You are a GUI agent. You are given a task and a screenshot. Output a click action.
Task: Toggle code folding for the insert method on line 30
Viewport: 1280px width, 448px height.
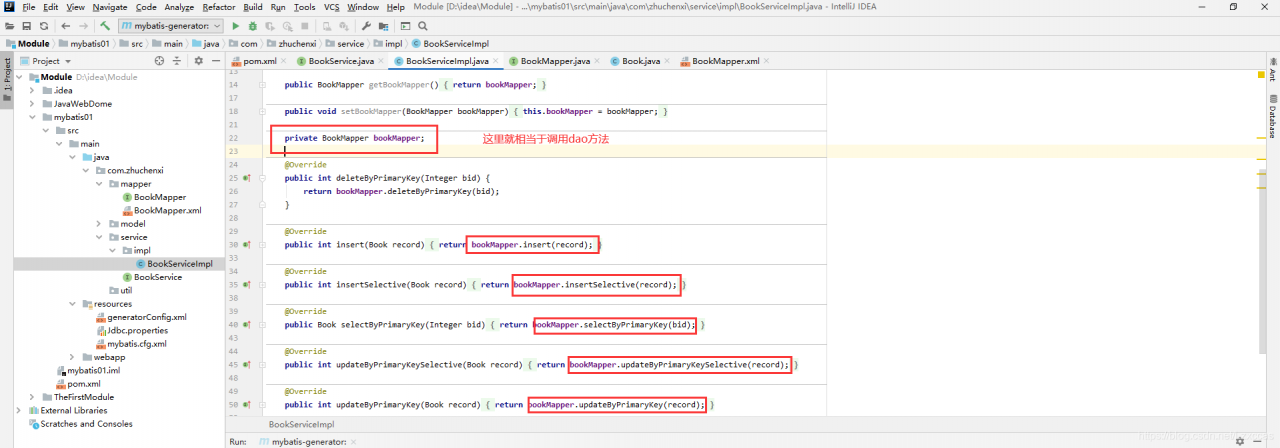(x=262, y=245)
